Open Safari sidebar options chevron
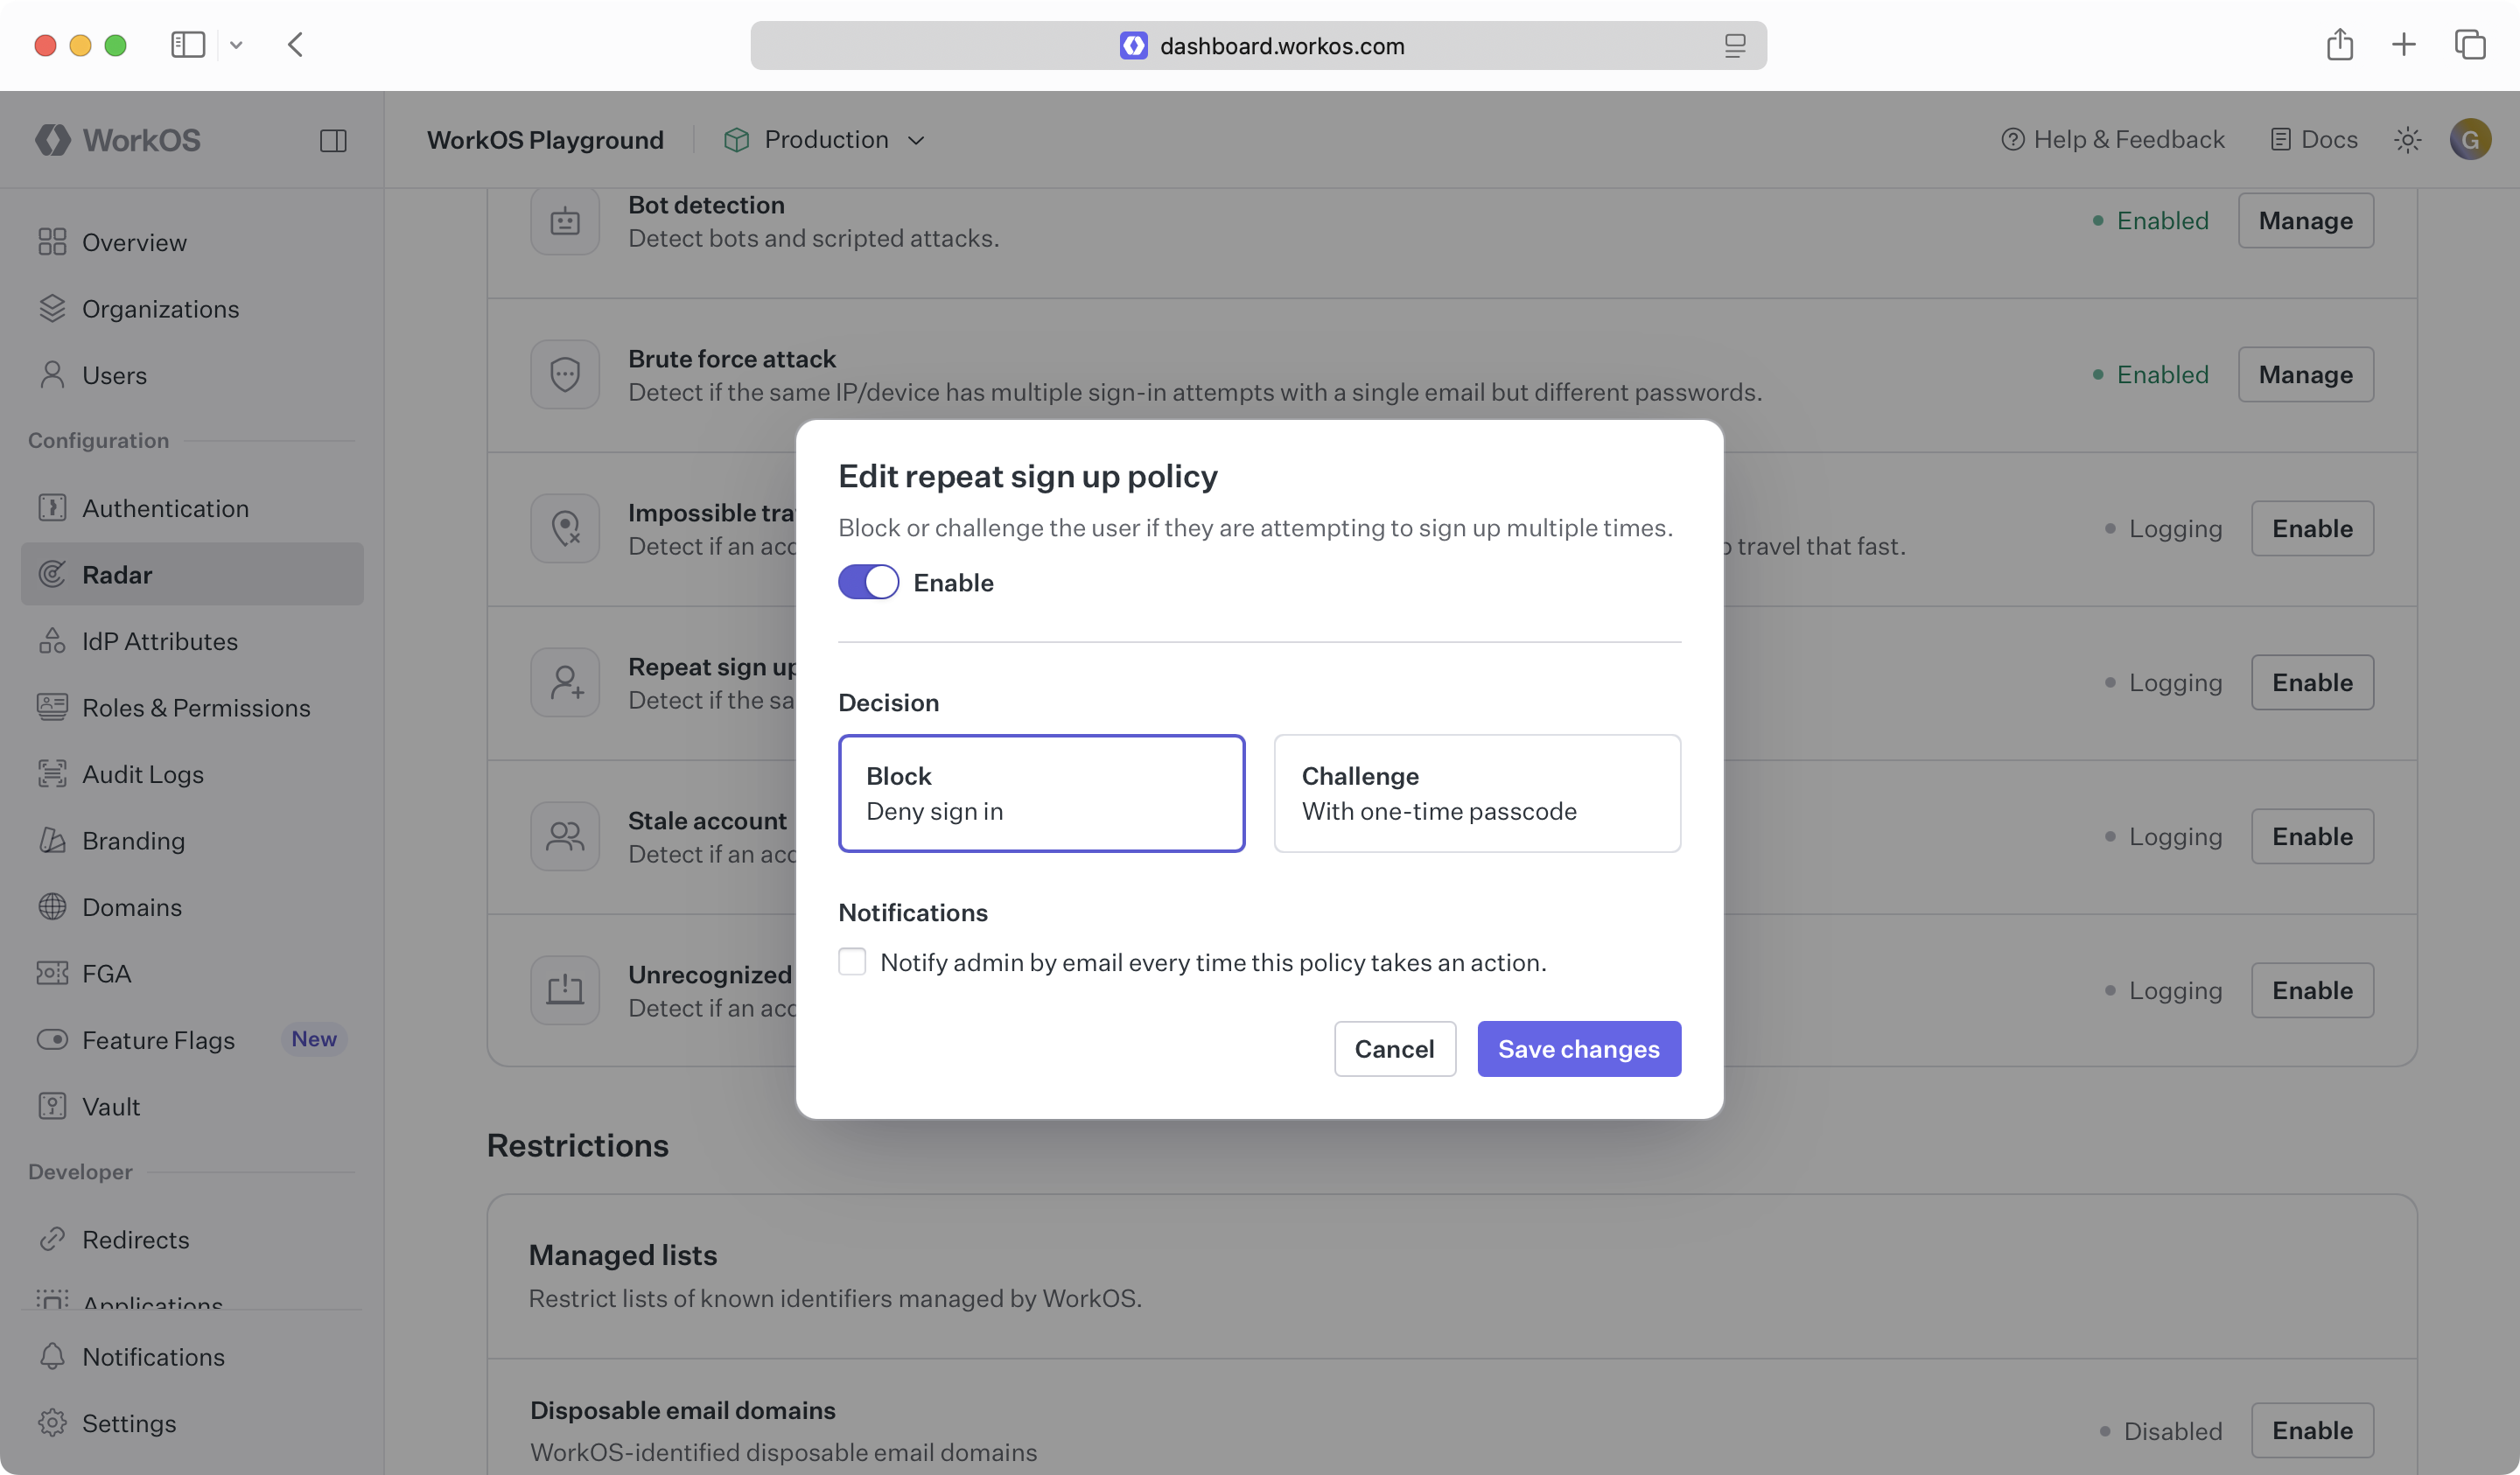This screenshot has width=2520, height=1475. coord(236,45)
